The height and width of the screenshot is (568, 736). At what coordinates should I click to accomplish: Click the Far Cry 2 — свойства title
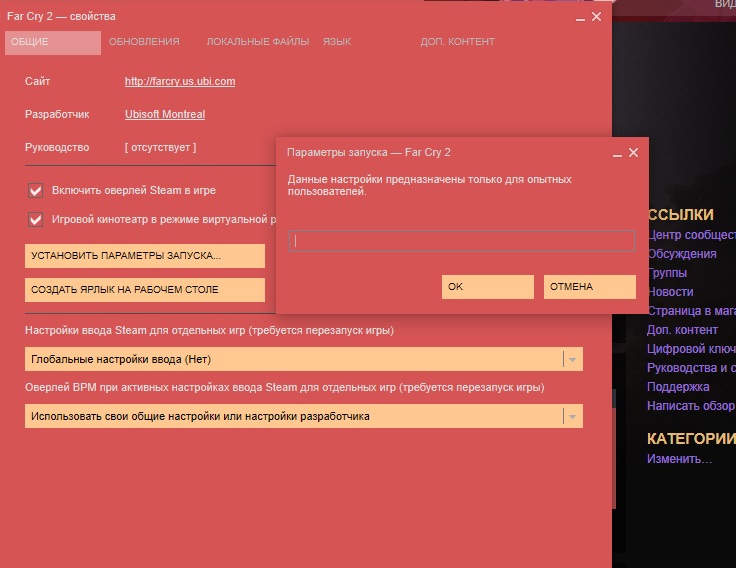(61, 16)
